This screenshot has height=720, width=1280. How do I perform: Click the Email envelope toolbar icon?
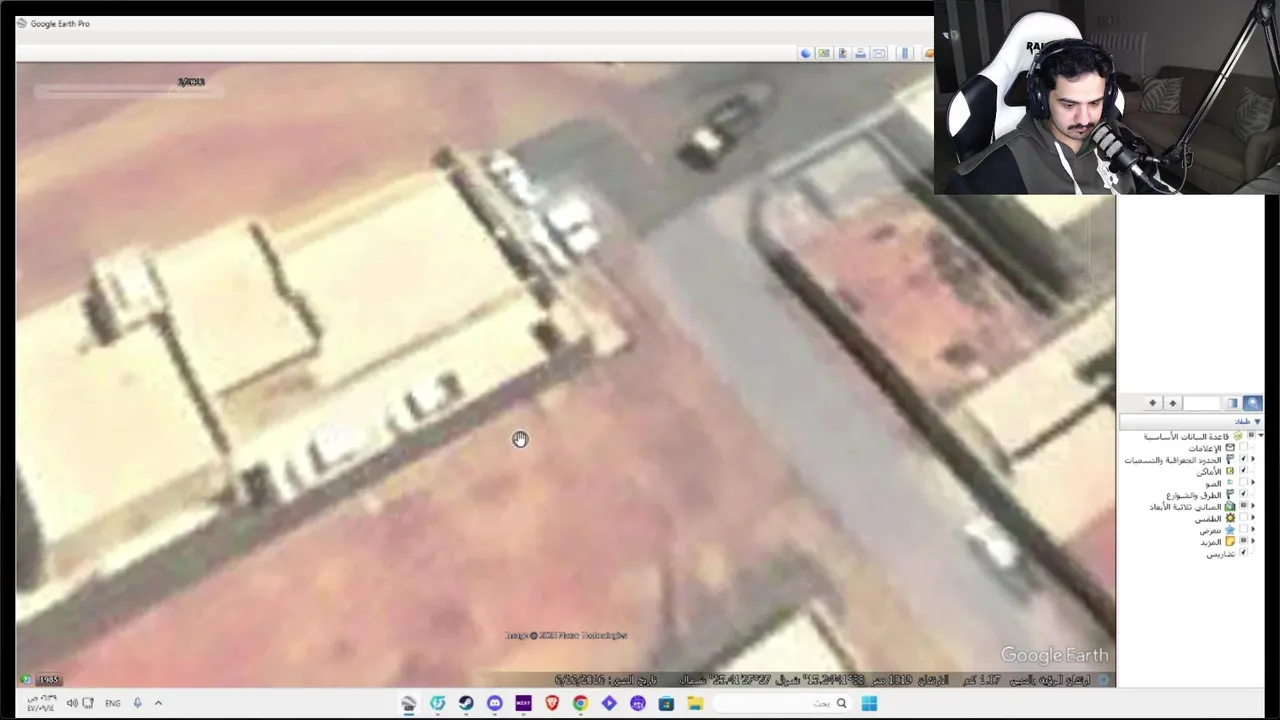pyautogui.click(x=879, y=53)
